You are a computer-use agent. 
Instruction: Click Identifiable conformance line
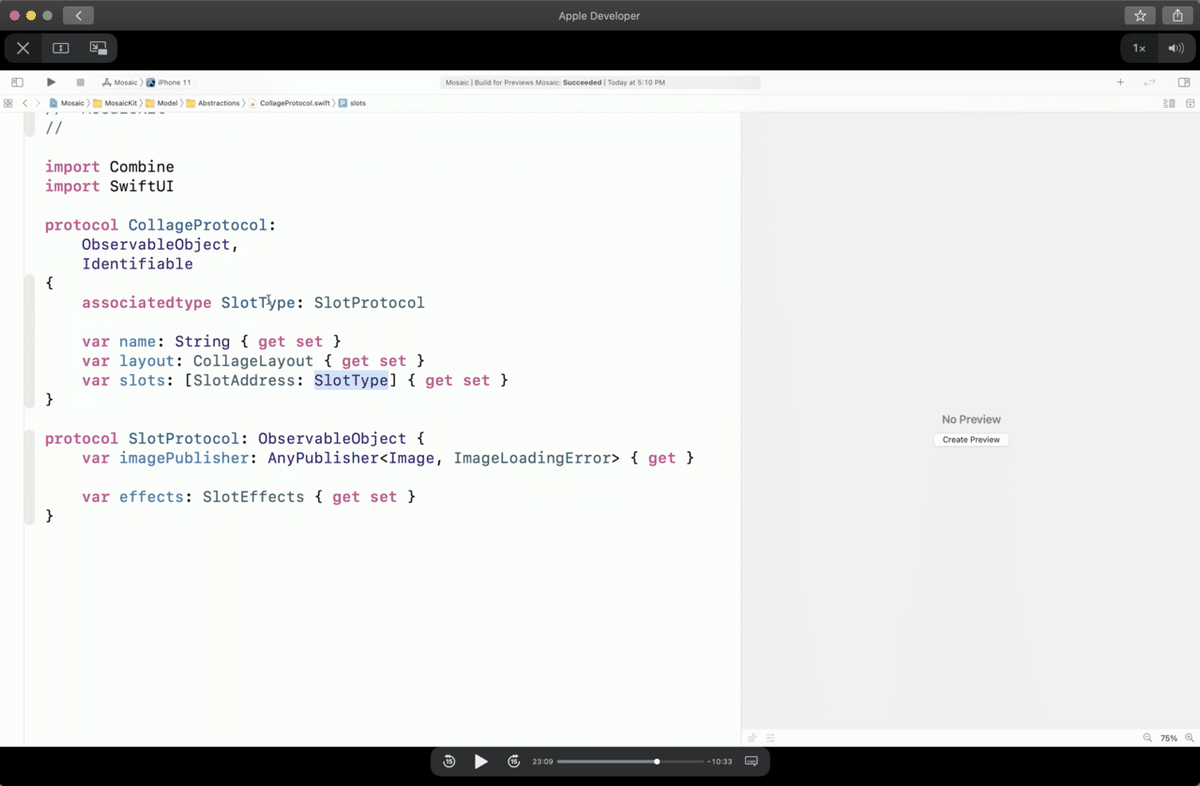137,264
